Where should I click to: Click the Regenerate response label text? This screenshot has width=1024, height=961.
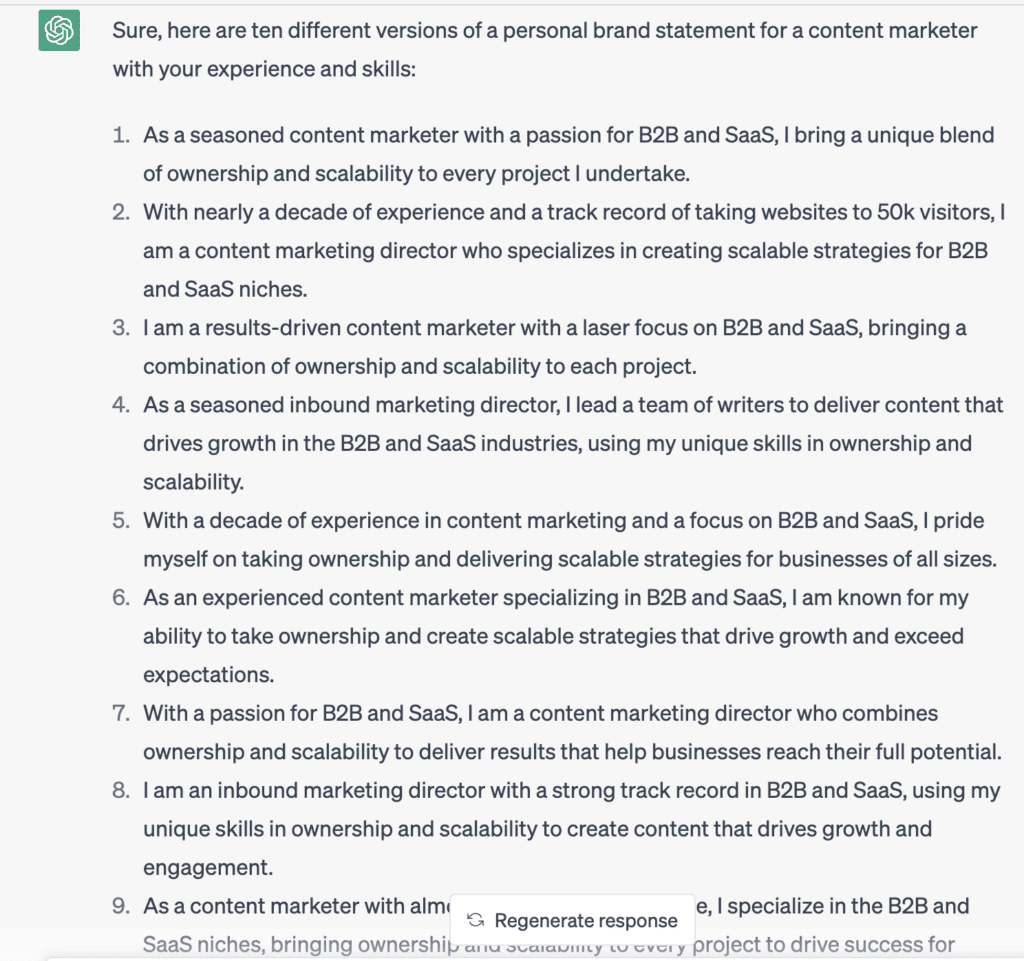(x=585, y=920)
